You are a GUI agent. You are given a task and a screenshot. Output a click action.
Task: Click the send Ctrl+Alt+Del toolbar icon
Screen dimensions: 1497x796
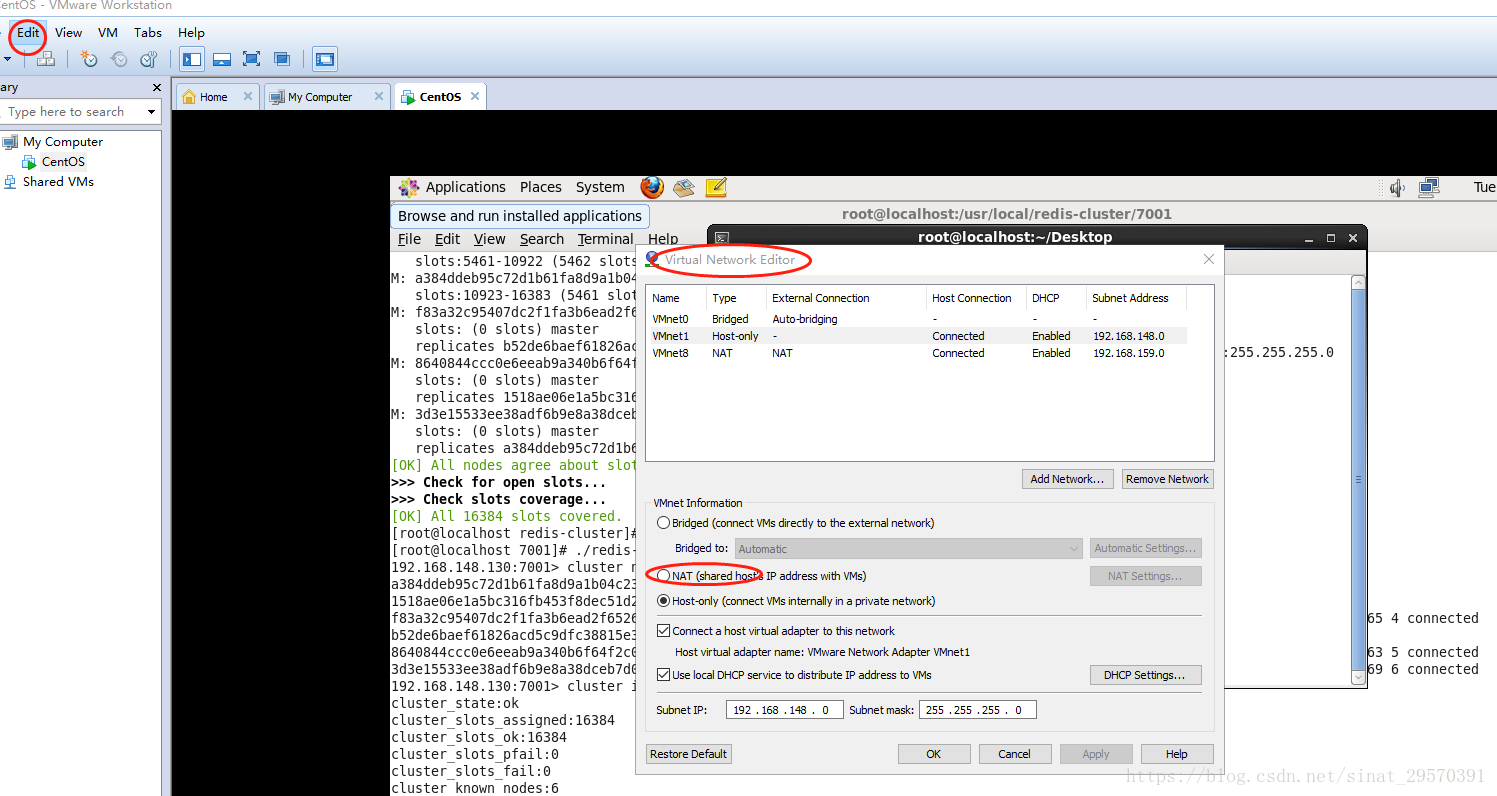tap(45, 59)
